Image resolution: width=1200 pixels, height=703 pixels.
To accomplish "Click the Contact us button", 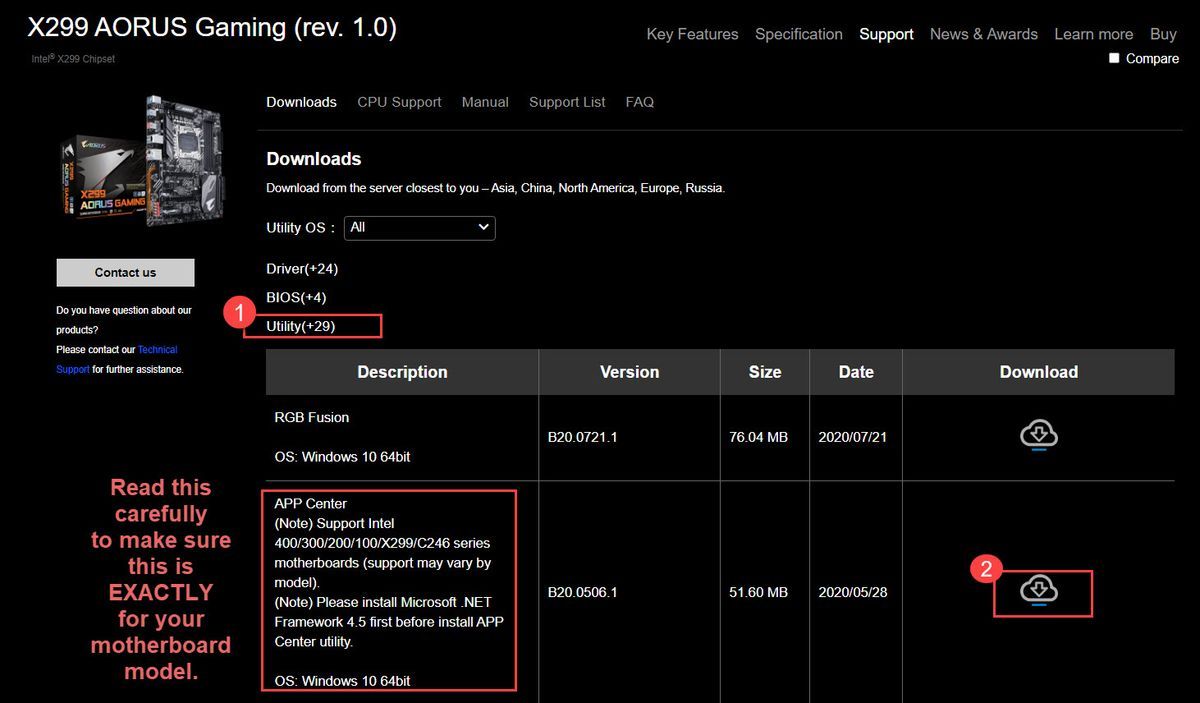I will pyautogui.click(x=125, y=272).
